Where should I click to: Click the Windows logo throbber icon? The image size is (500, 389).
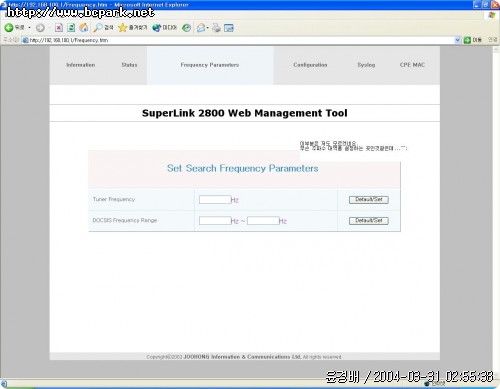tap(492, 15)
